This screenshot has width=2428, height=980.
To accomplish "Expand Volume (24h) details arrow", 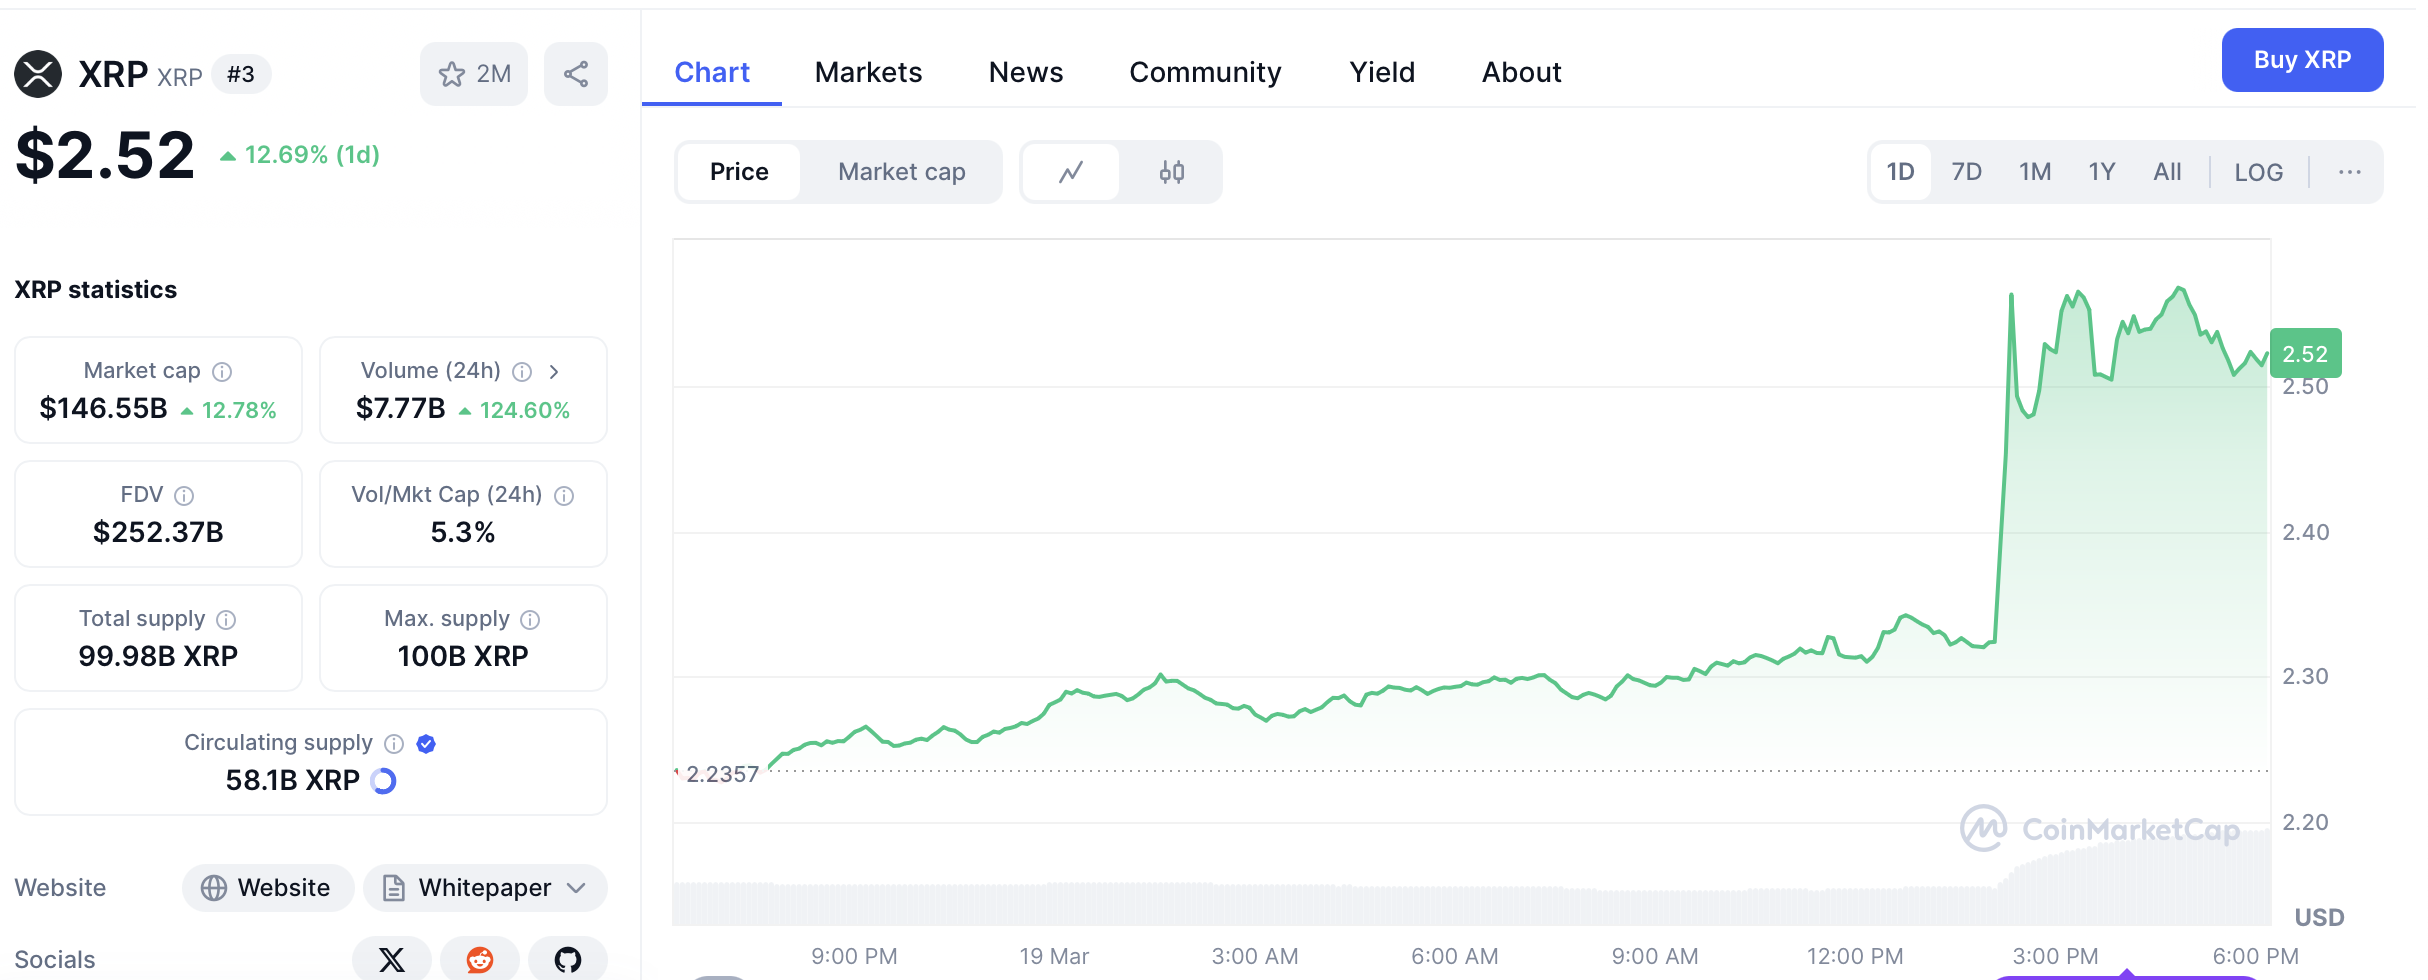I will tap(554, 372).
